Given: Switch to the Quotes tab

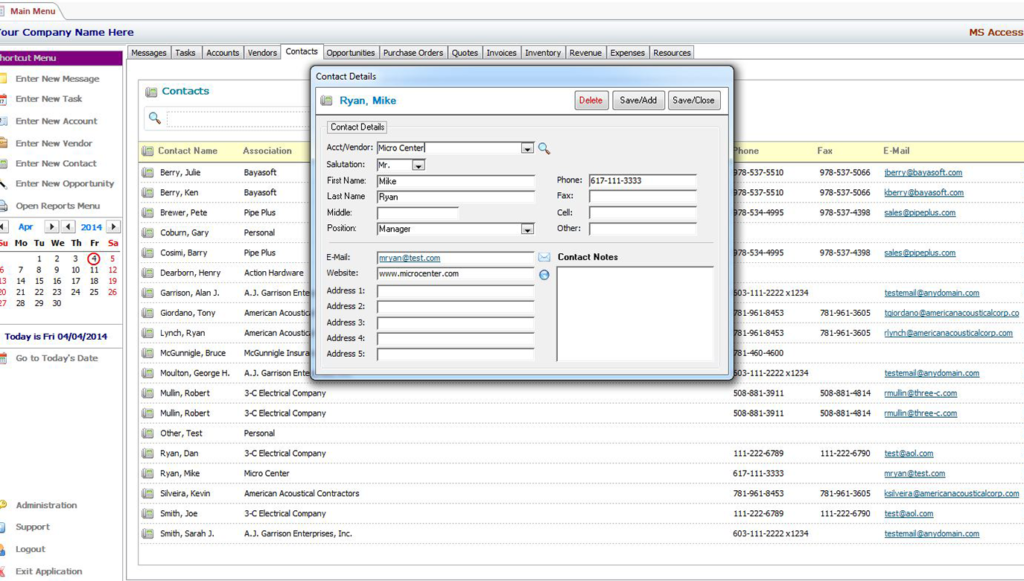Looking at the screenshot, I should (x=465, y=53).
